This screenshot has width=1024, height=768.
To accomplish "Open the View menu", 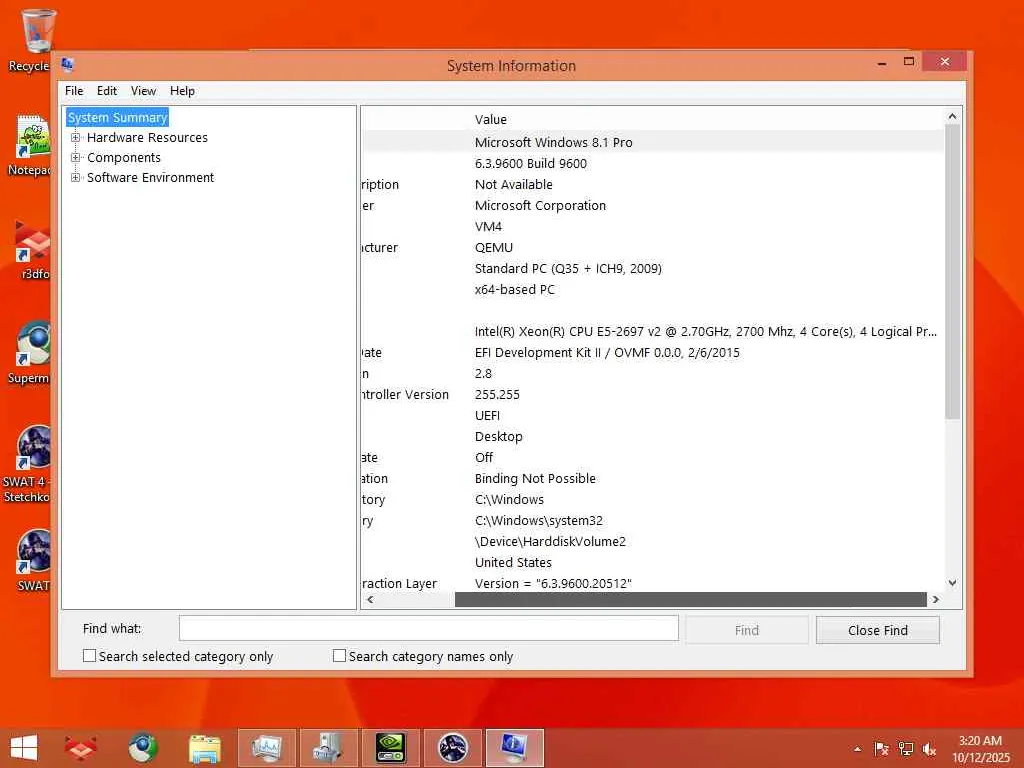I will click(x=143, y=91).
